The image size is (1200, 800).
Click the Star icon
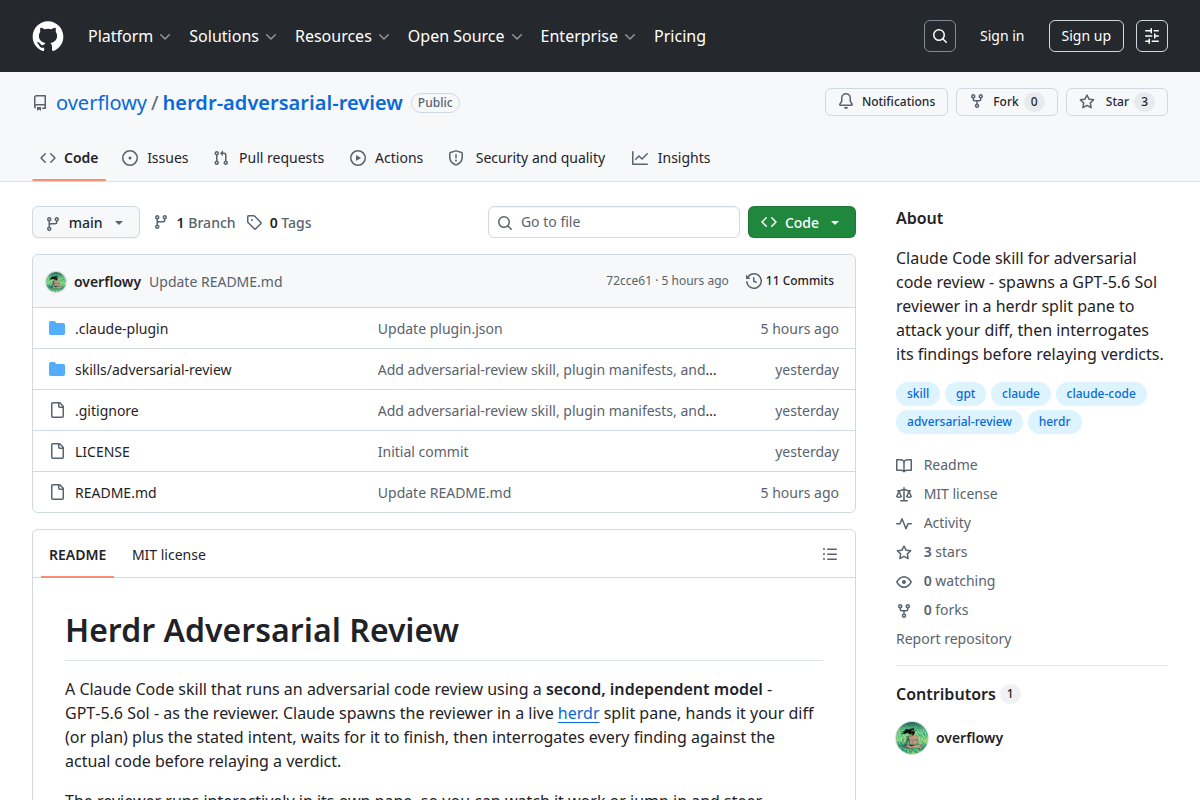tap(1087, 102)
